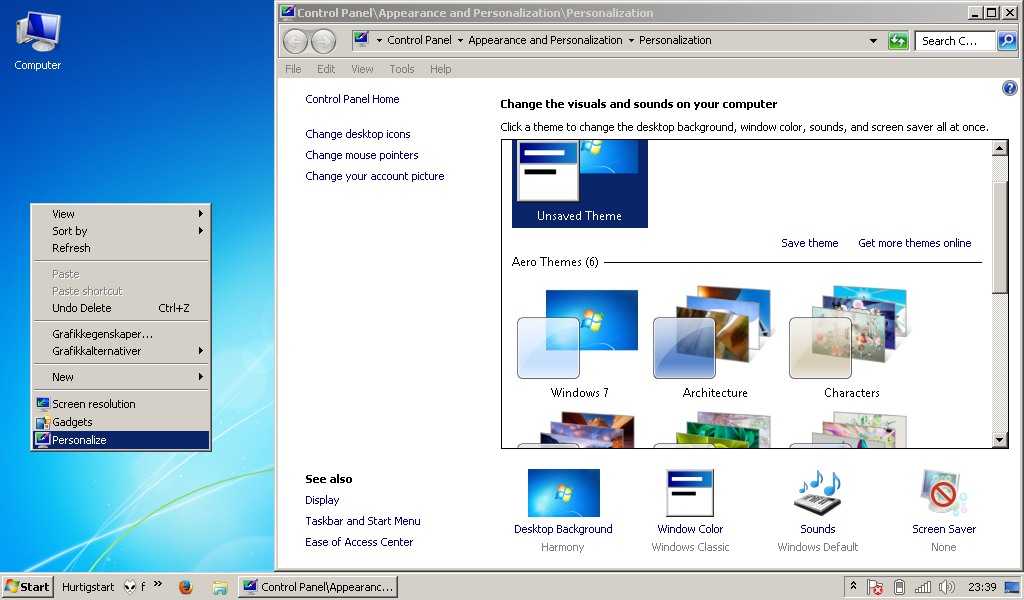Open the Computer desktop icon
This screenshot has height=600, width=1024.
38,40
